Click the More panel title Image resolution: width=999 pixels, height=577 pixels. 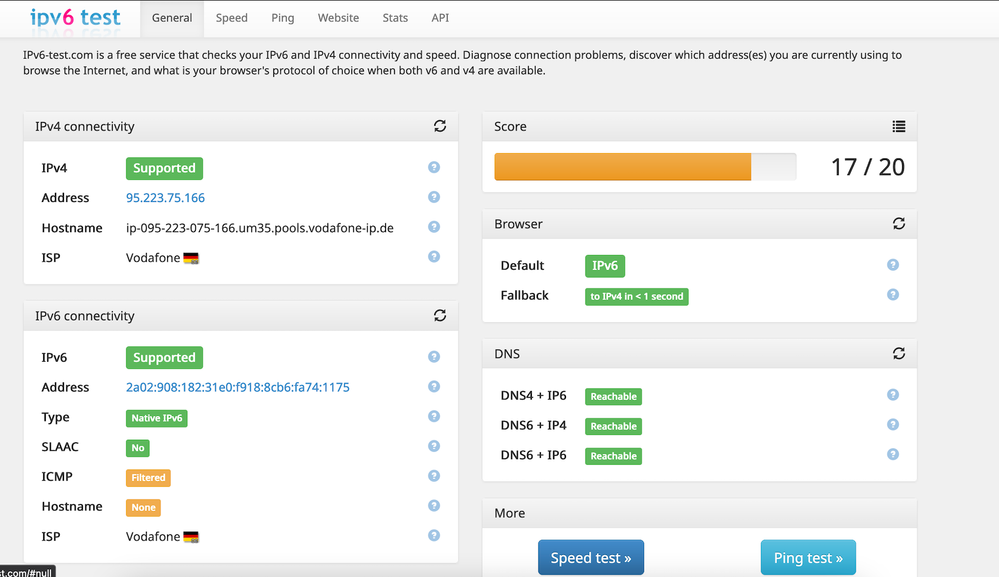(x=510, y=513)
